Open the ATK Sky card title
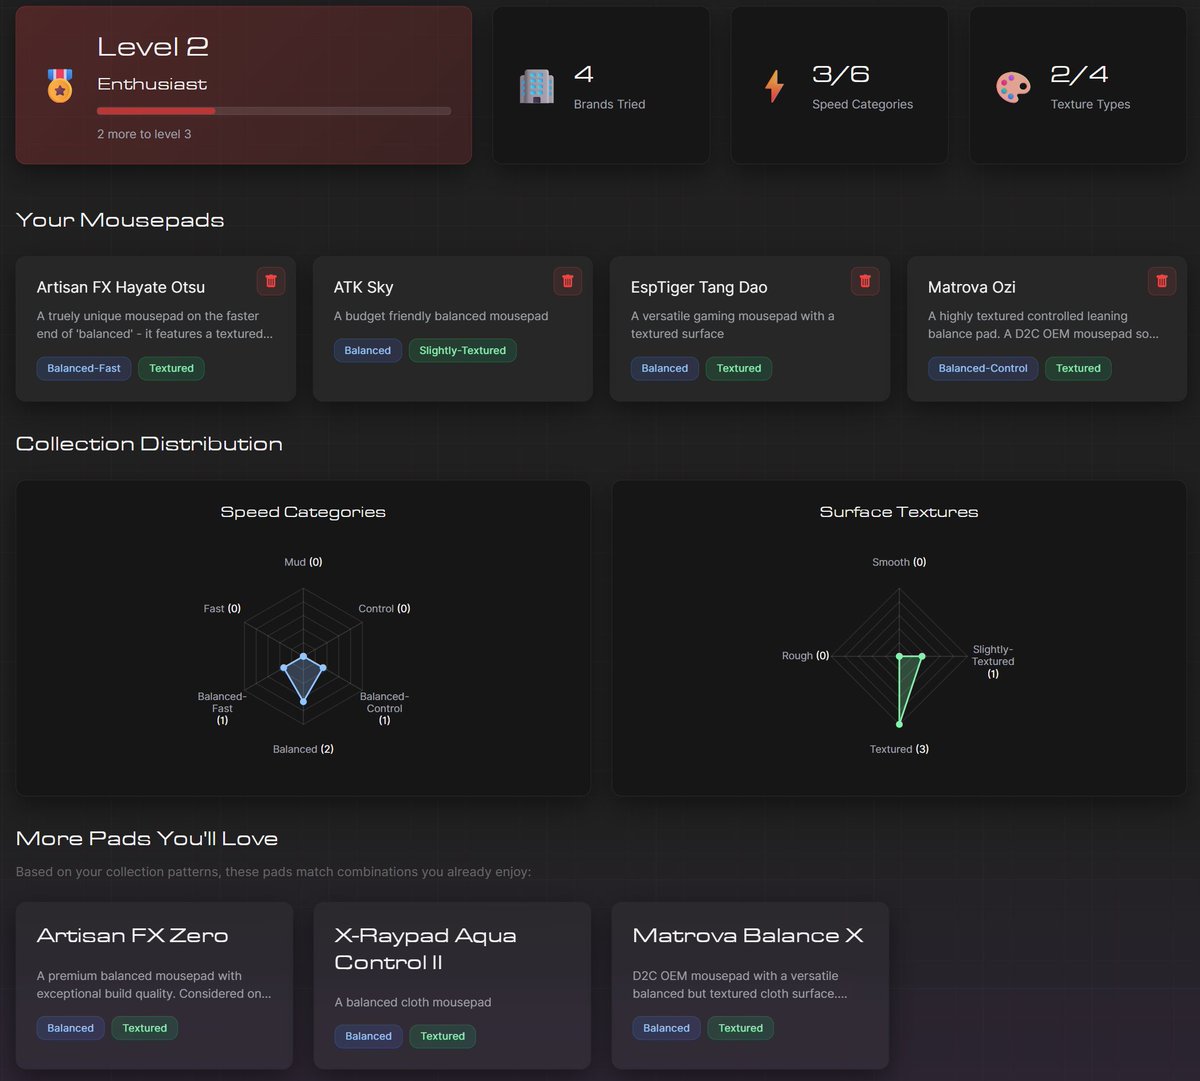This screenshot has height=1081, width=1200. pyautogui.click(x=364, y=287)
